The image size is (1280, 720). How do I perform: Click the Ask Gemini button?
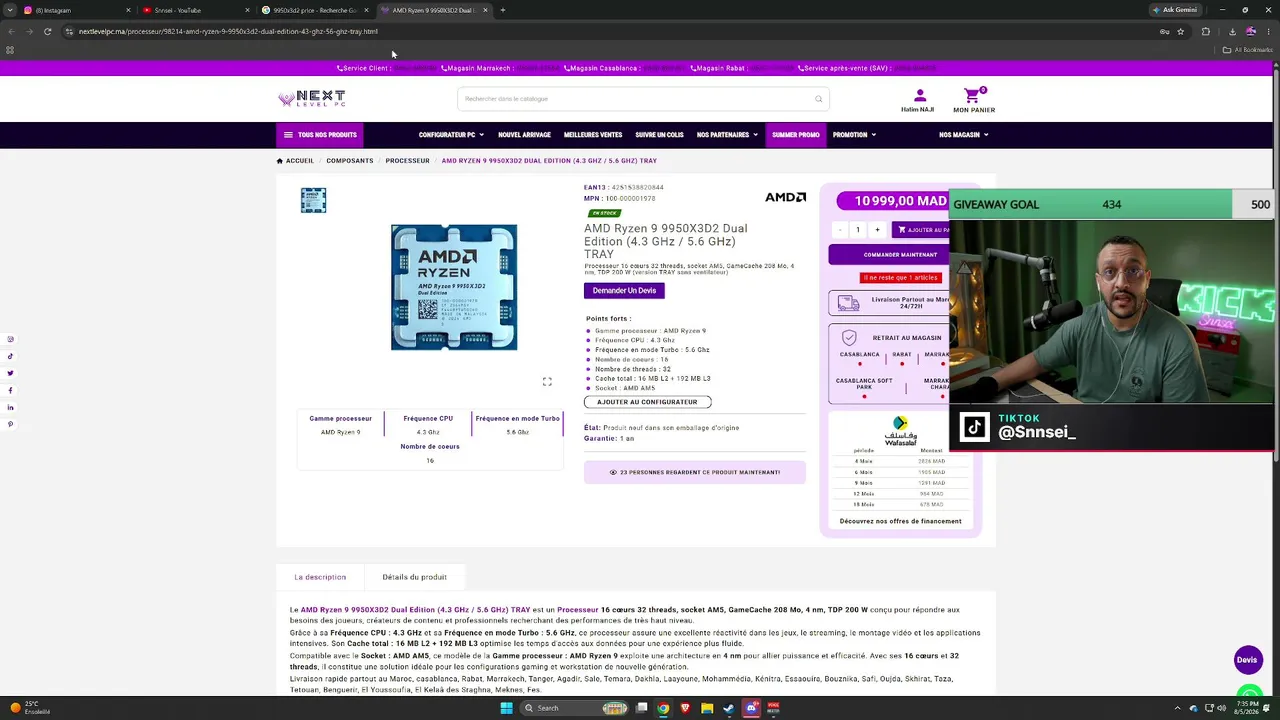1175,10
